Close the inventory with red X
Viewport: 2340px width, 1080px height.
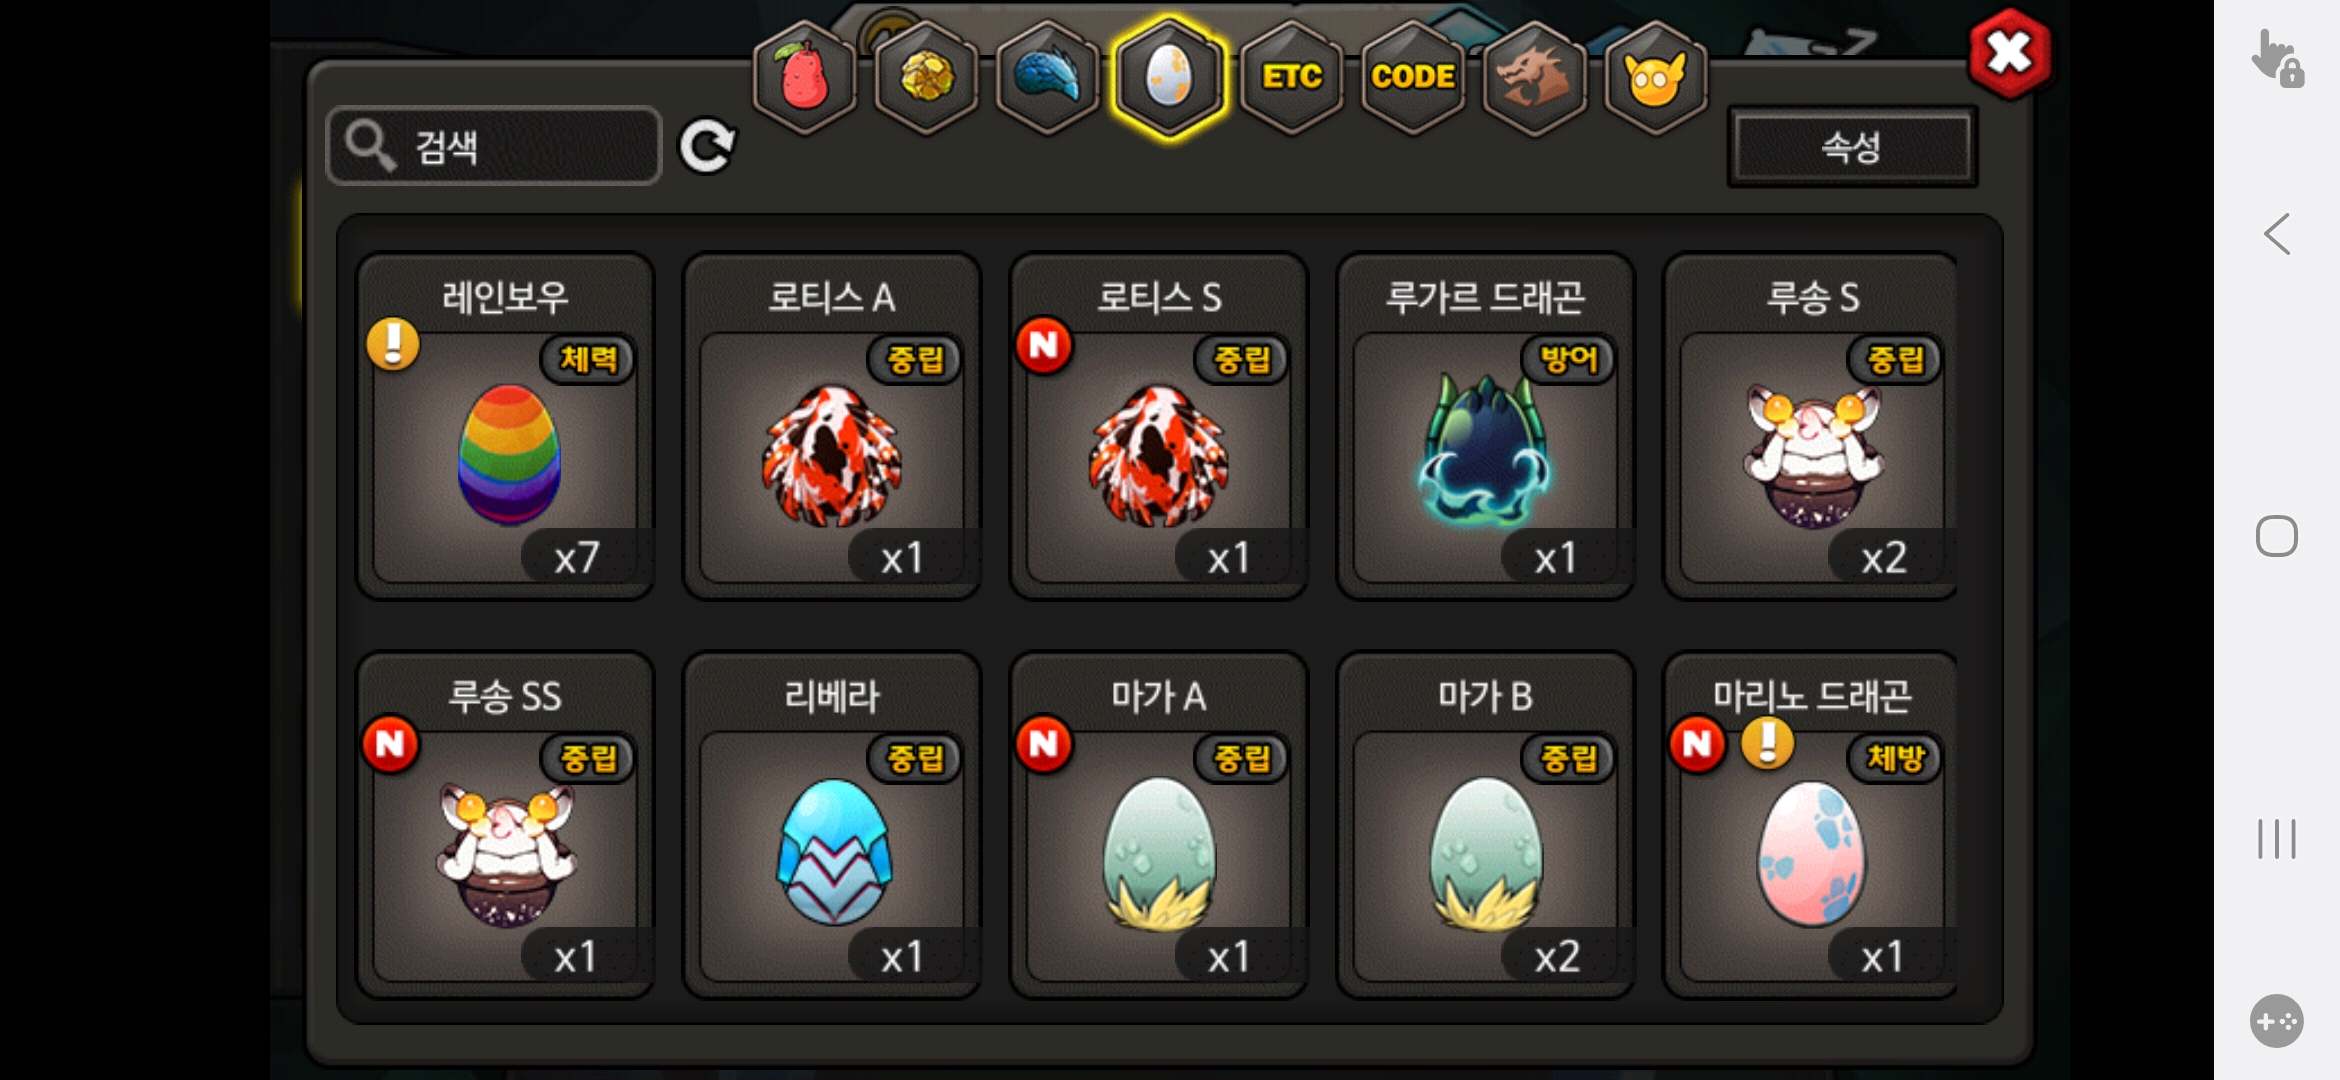click(2009, 54)
